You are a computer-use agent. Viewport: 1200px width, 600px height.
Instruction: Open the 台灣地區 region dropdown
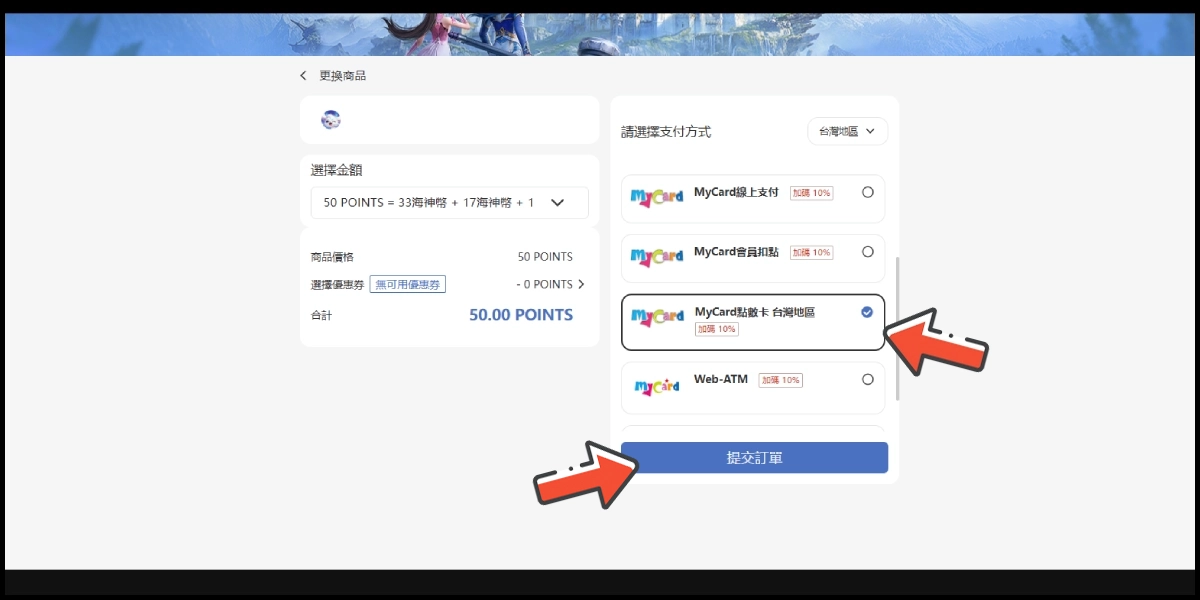(847, 131)
